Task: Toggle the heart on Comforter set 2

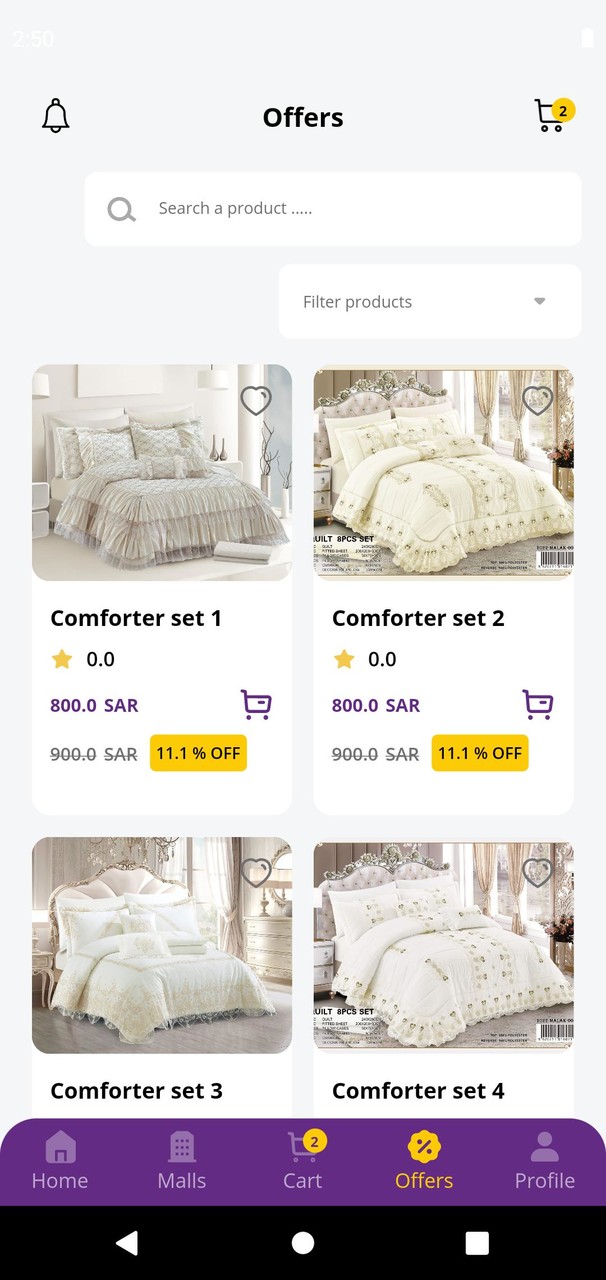Action: [538, 400]
